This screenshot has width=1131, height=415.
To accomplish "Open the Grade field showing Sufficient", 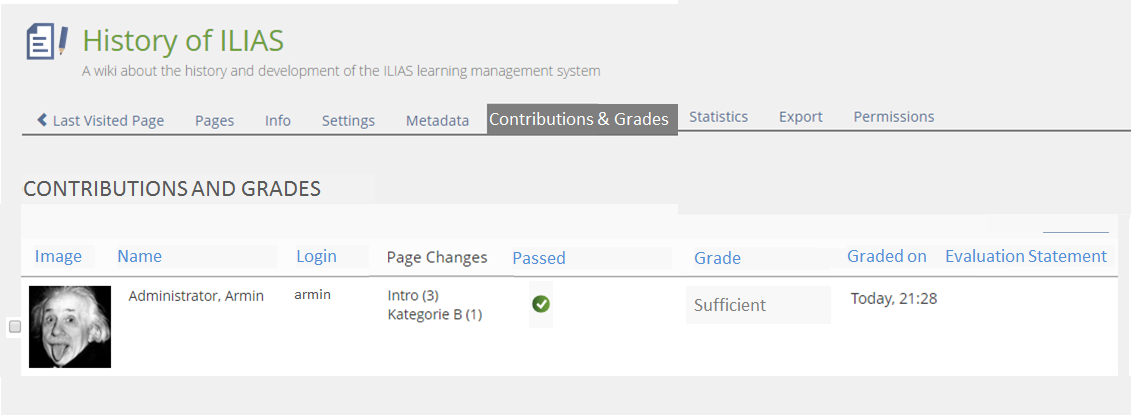I will 758,305.
